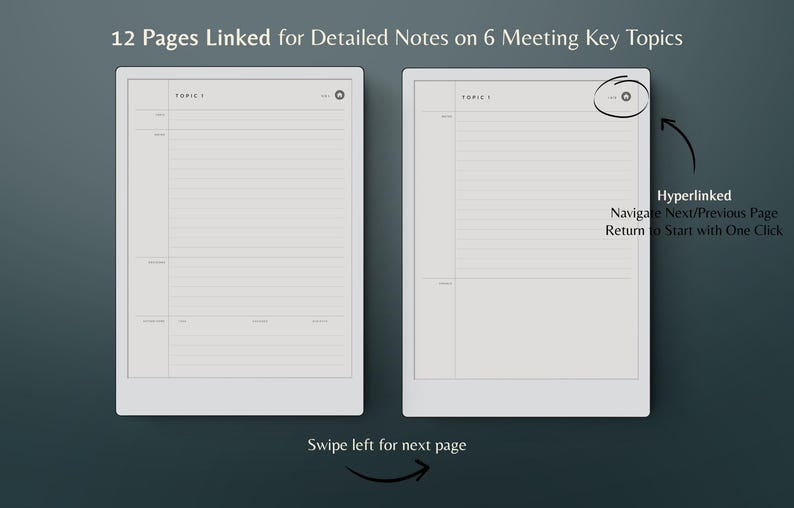The image size is (794, 508).
Task: Select the page number link beside right tablet's home icon
Action: 612,97
